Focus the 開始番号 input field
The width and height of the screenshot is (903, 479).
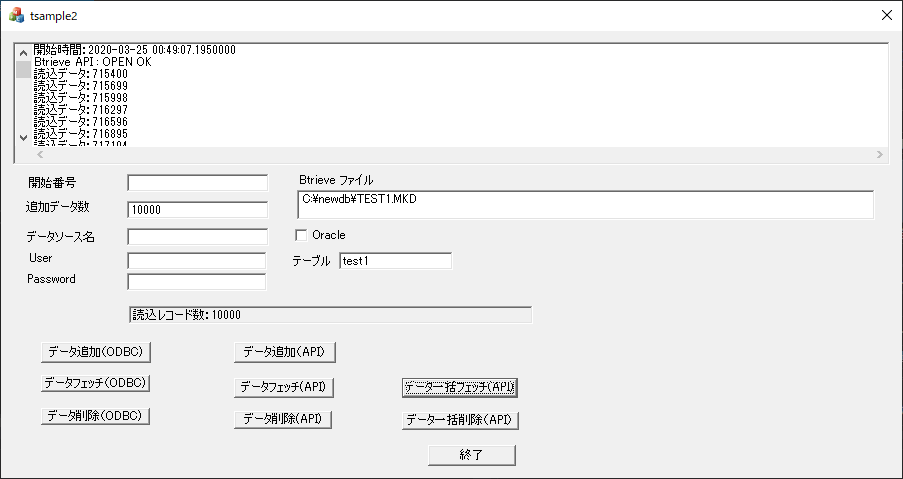(x=197, y=183)
